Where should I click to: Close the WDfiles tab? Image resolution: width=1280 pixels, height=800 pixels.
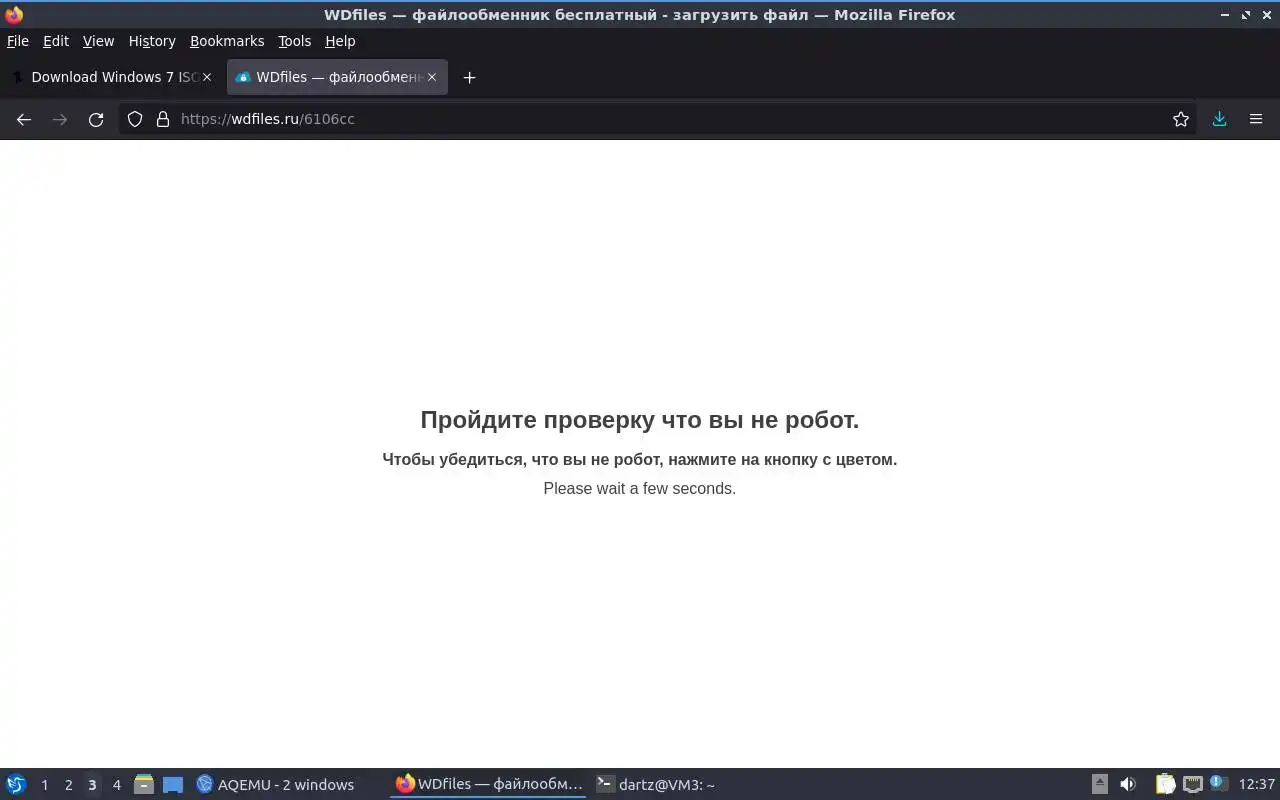tap(432, 77)
